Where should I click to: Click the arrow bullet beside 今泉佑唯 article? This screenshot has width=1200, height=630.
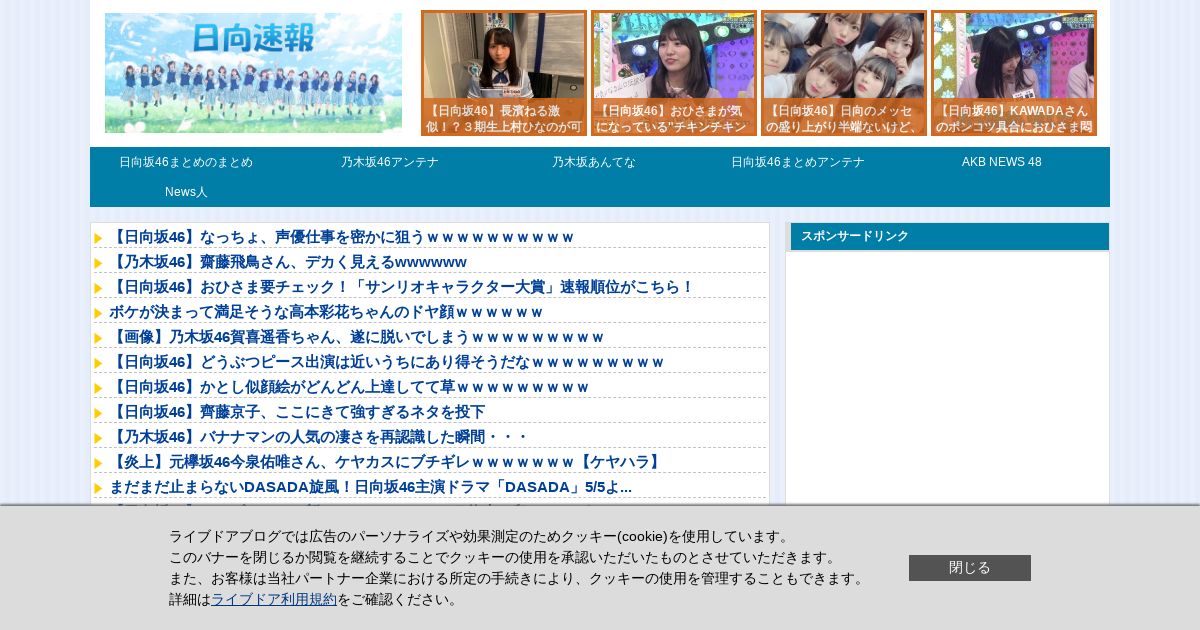coord(99,463)
